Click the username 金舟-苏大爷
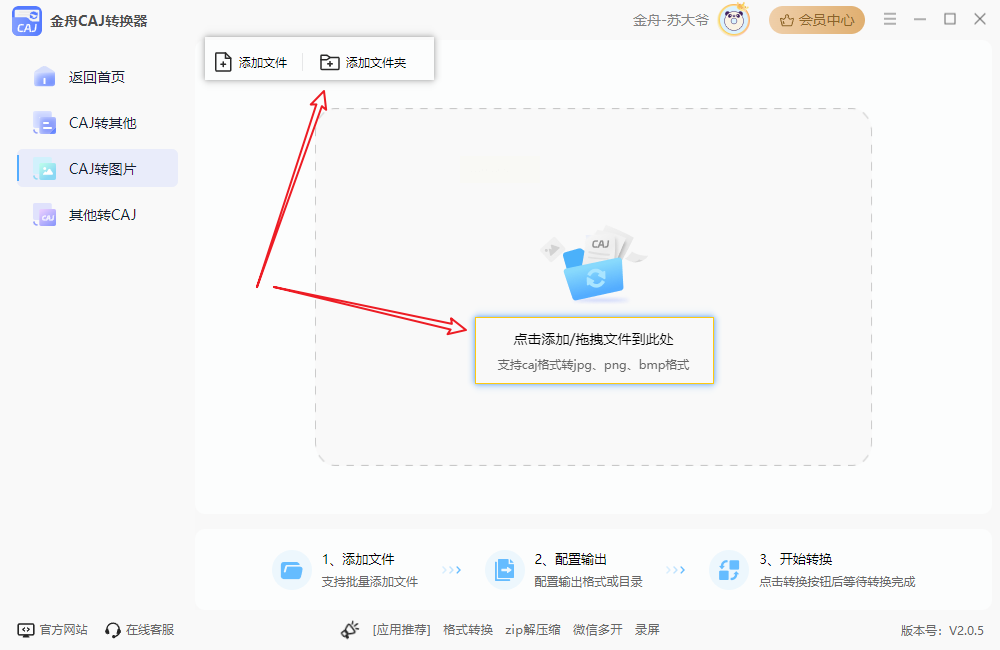1000x650 pixels. [671, 20]
